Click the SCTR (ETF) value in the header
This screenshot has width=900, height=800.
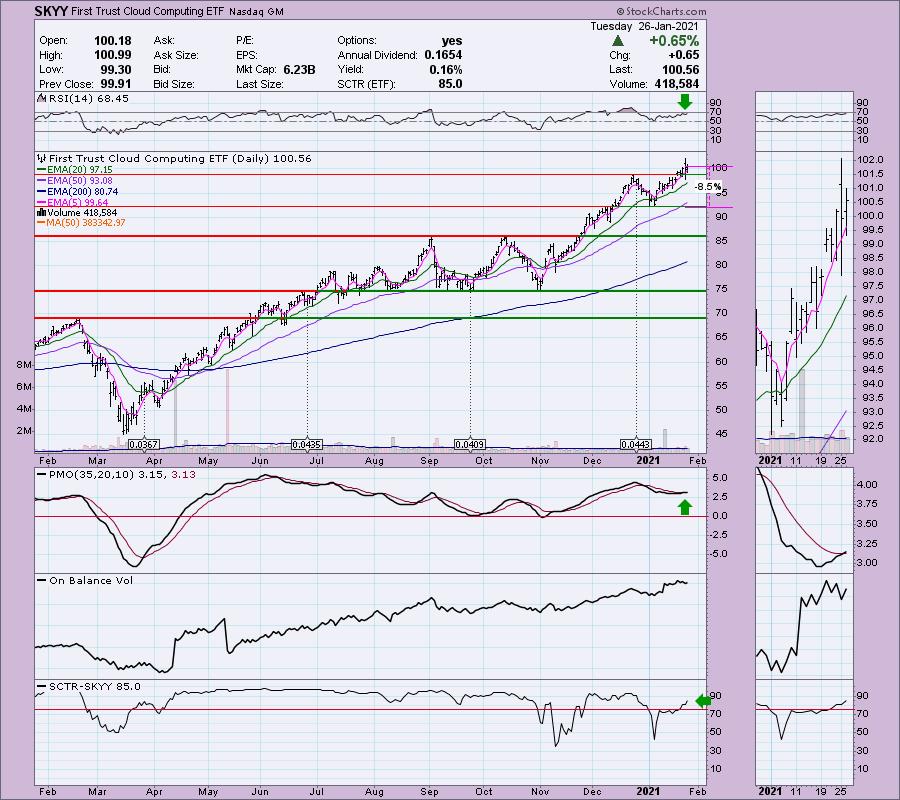451,84
